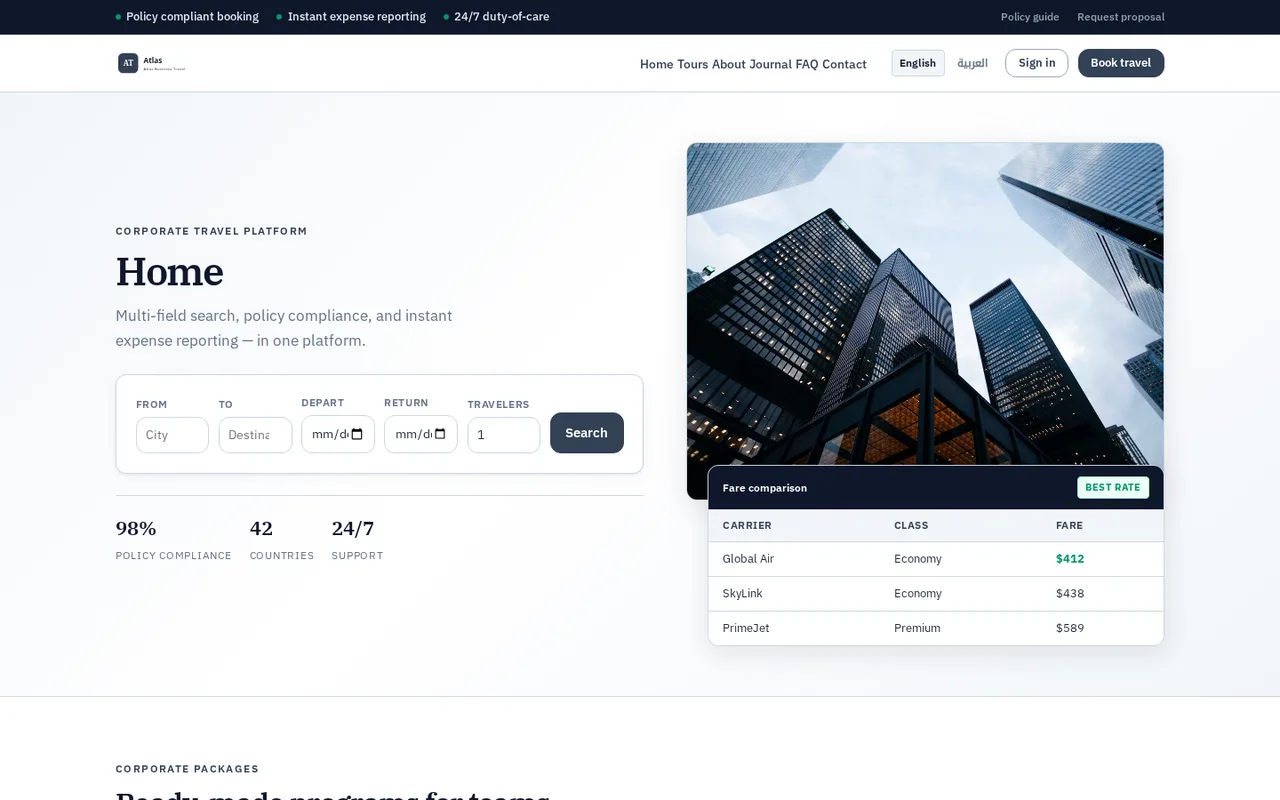Viewport: 1280px width, 800px height.
Task: Click the CARRIER column header
Action: click(x=747, y=525)
